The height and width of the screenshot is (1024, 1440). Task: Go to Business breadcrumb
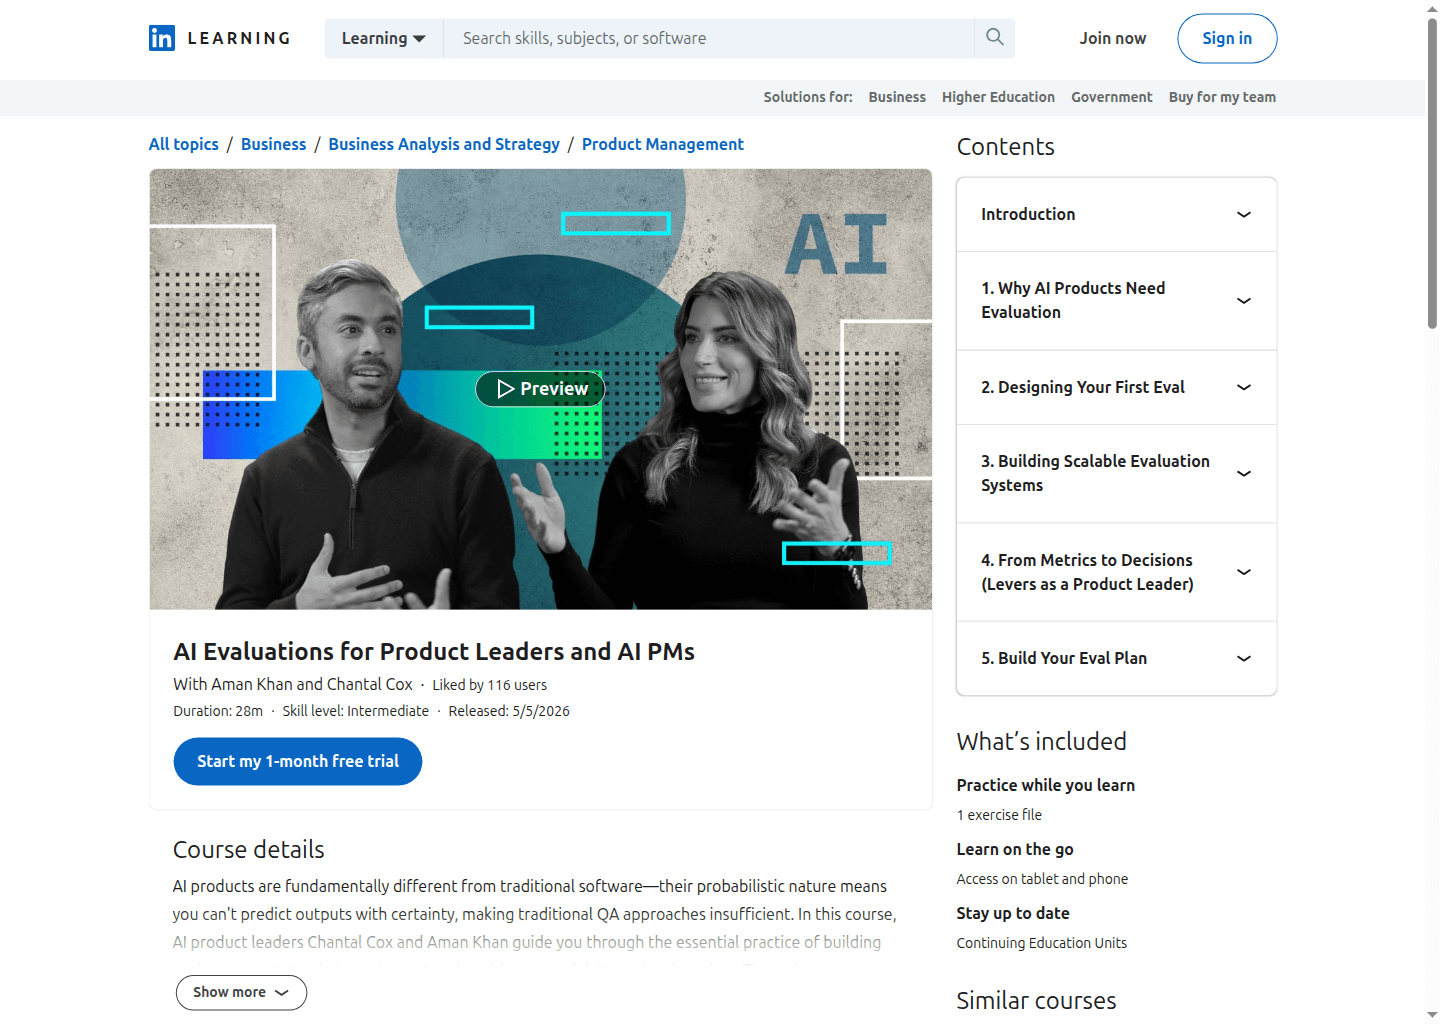point(273,144)
